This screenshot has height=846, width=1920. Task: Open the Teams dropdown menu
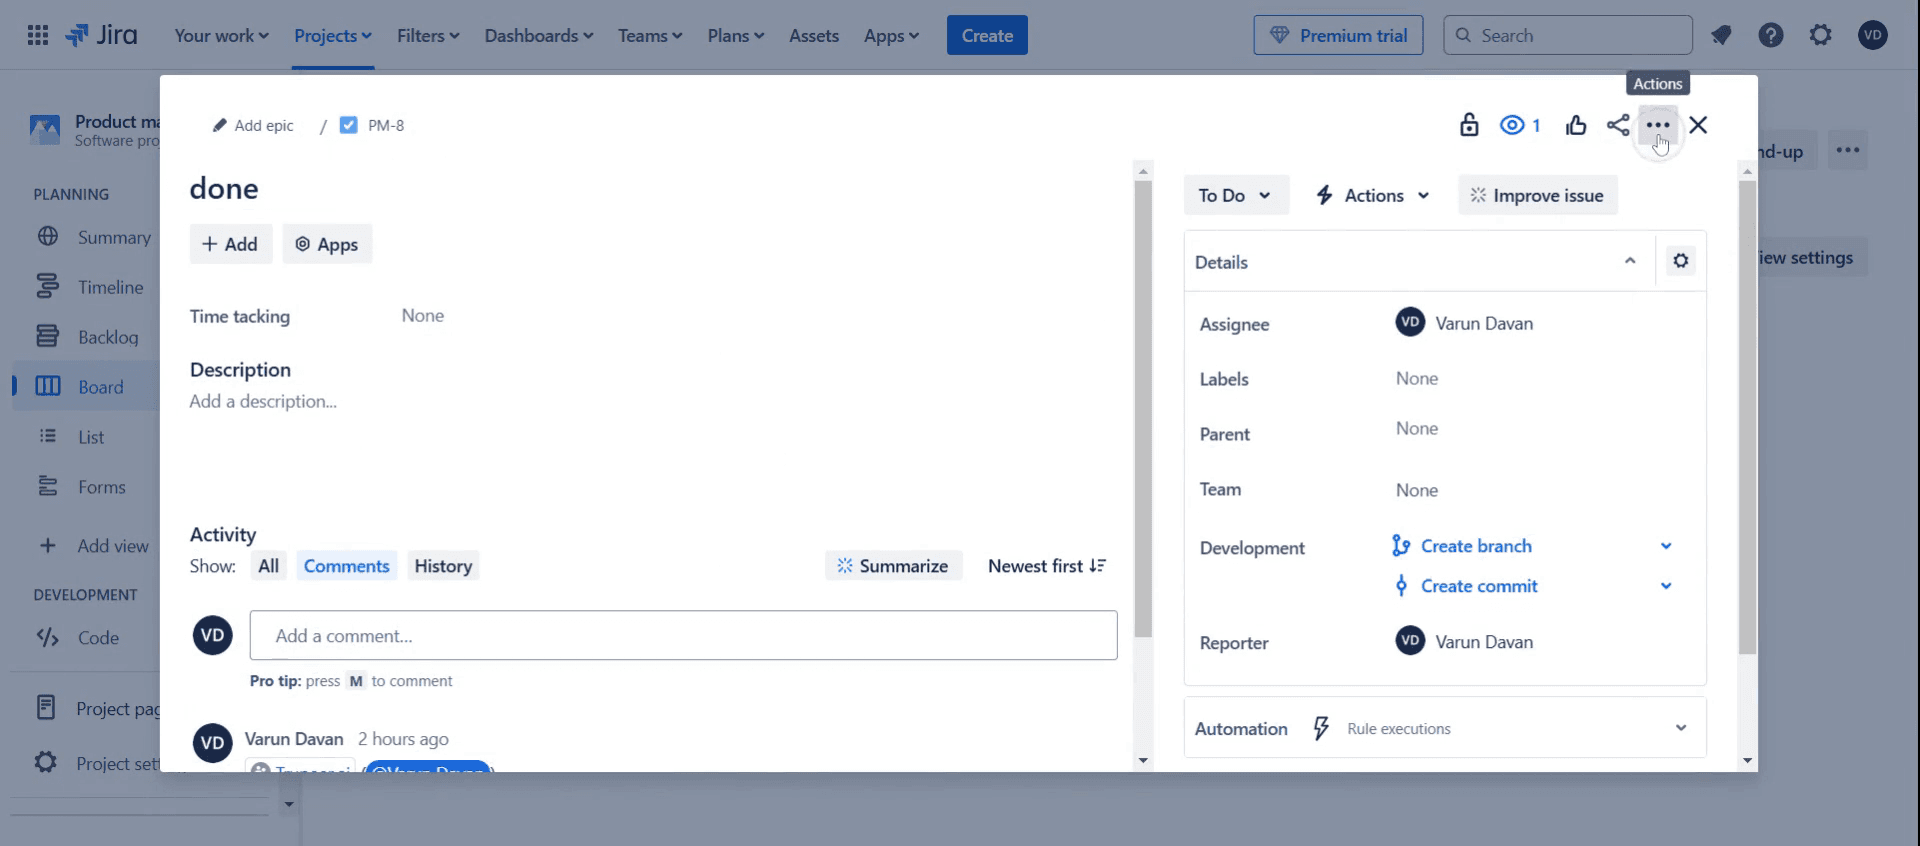(x=650, y=35)
